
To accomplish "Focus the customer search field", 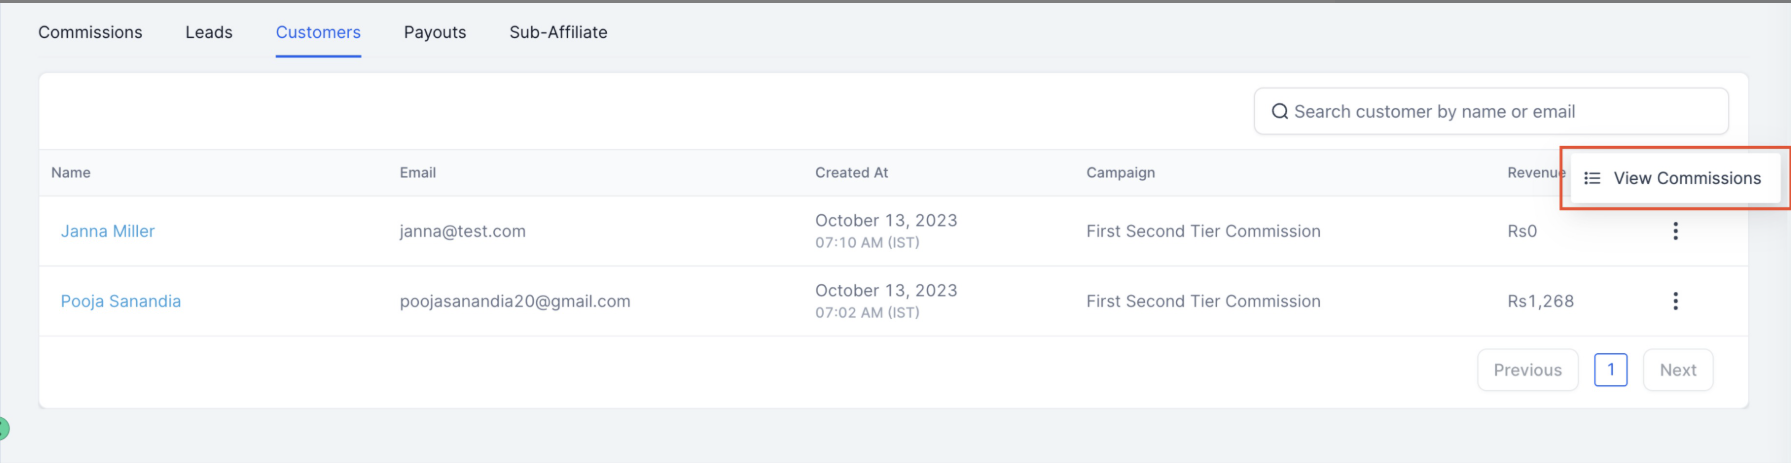I will coord(1491,112).
